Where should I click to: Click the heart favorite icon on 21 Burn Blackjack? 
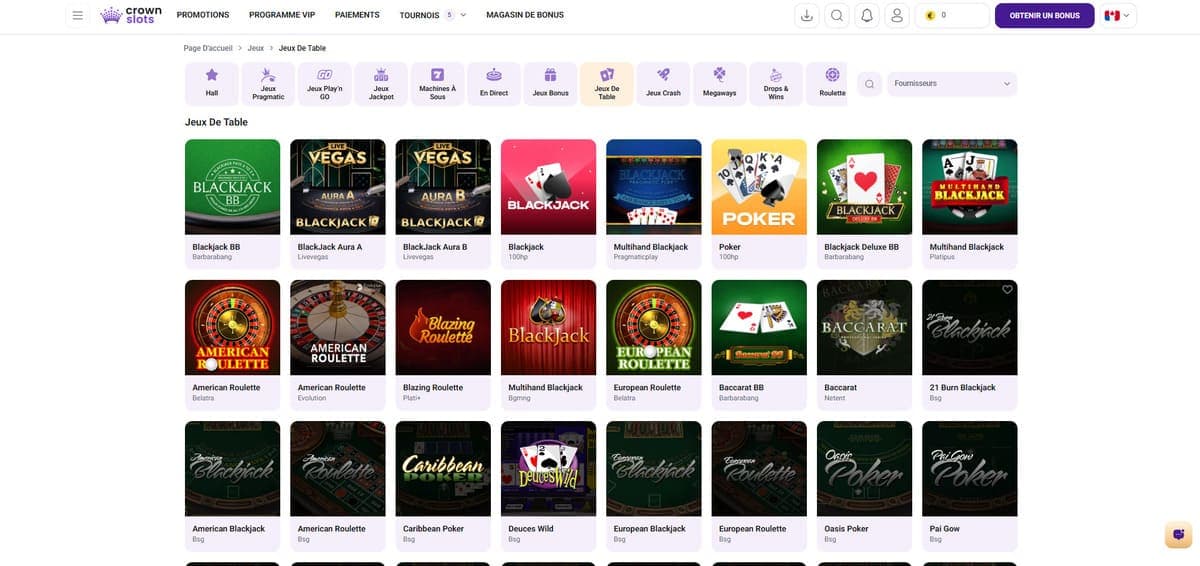(1007, 290)
